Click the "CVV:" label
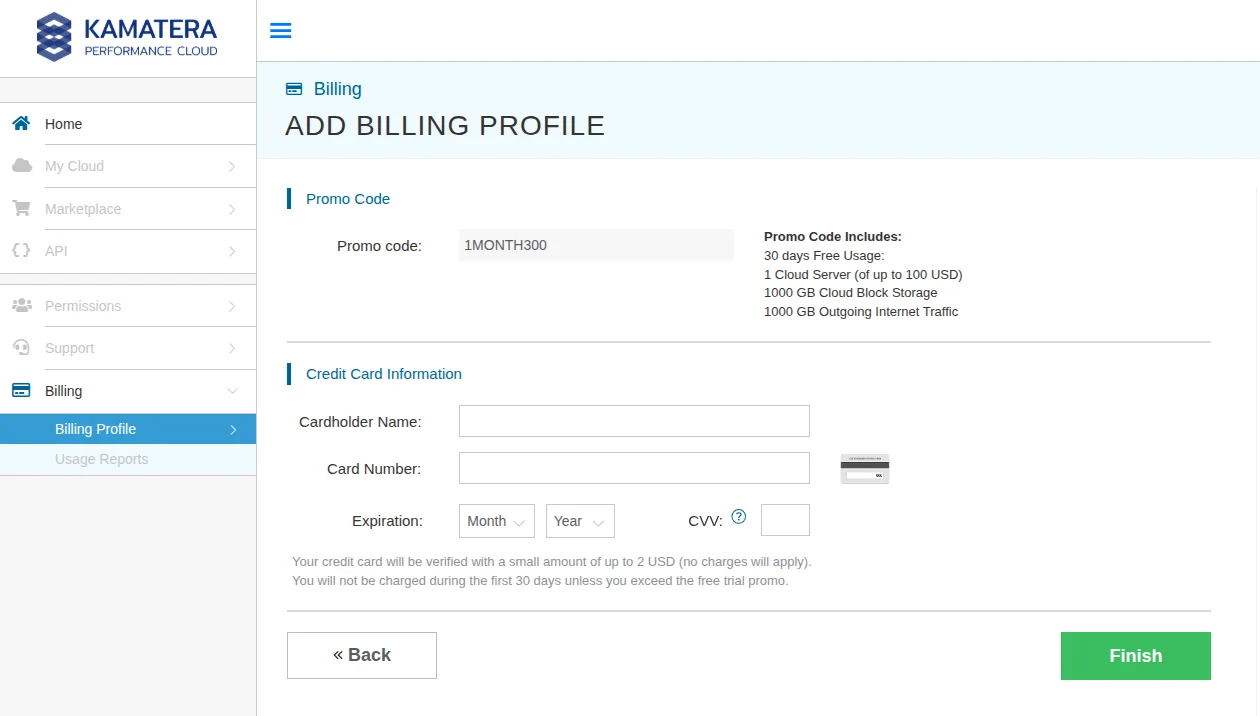The height and width of the screenshot is (716, 1260). pos(705,521)
